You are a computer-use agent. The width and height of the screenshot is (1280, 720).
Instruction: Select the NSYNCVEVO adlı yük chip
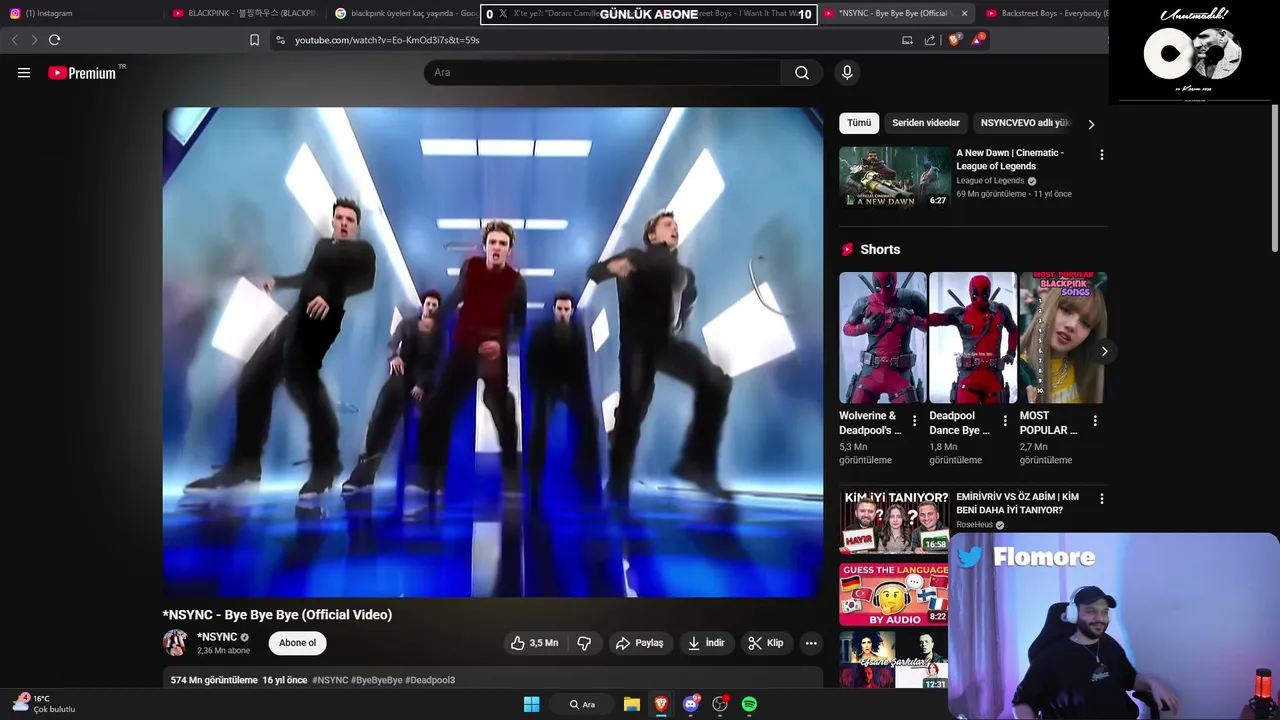tap(1025, 123)
